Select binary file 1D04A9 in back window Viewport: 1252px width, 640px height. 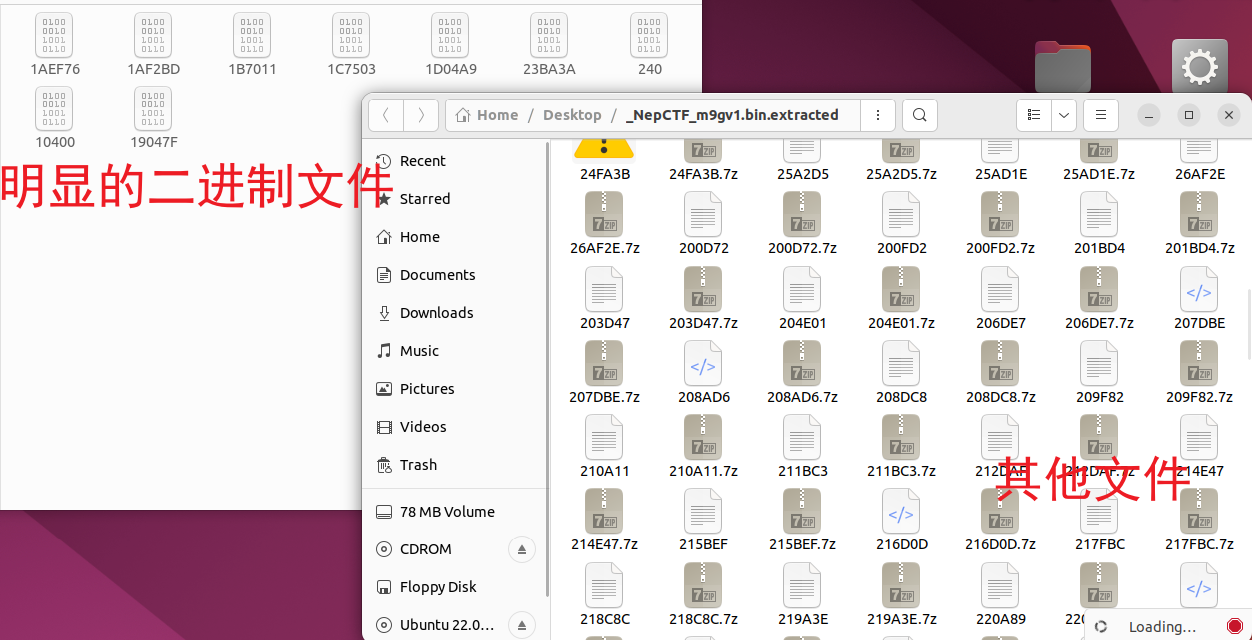pyautogui.click(x=450, y=44)
